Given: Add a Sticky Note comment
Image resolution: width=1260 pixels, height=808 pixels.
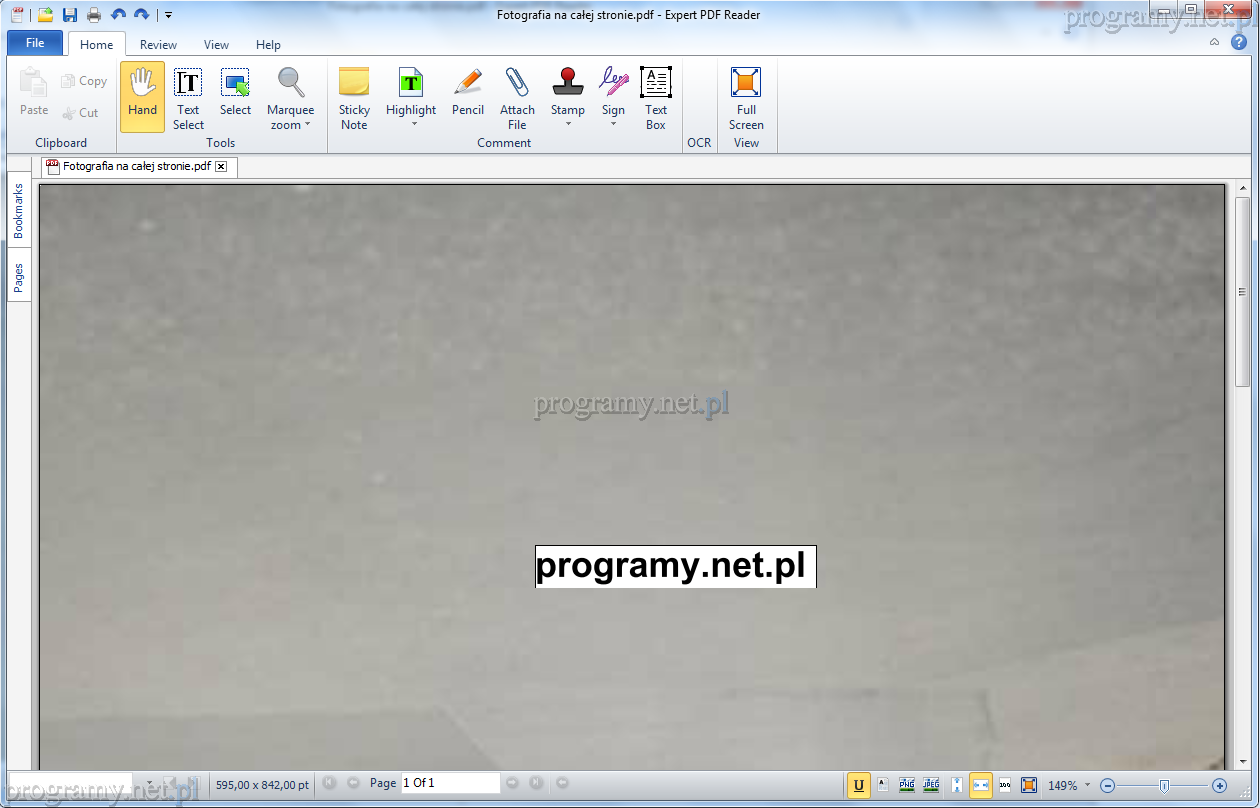Looking at the screenshot, I should point(354,96).
